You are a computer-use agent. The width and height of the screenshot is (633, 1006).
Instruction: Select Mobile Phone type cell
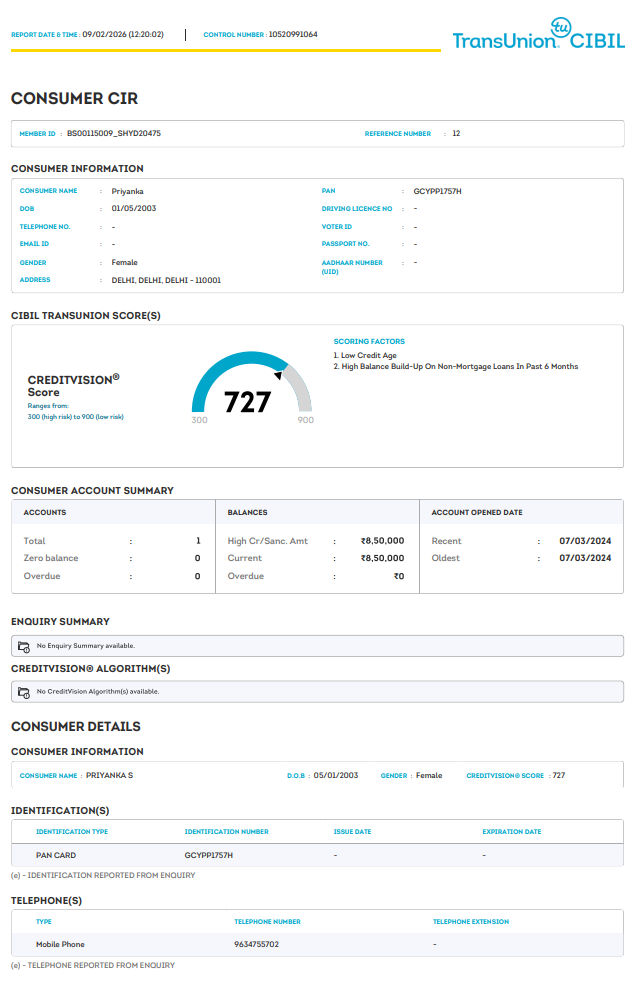point(60,944)
